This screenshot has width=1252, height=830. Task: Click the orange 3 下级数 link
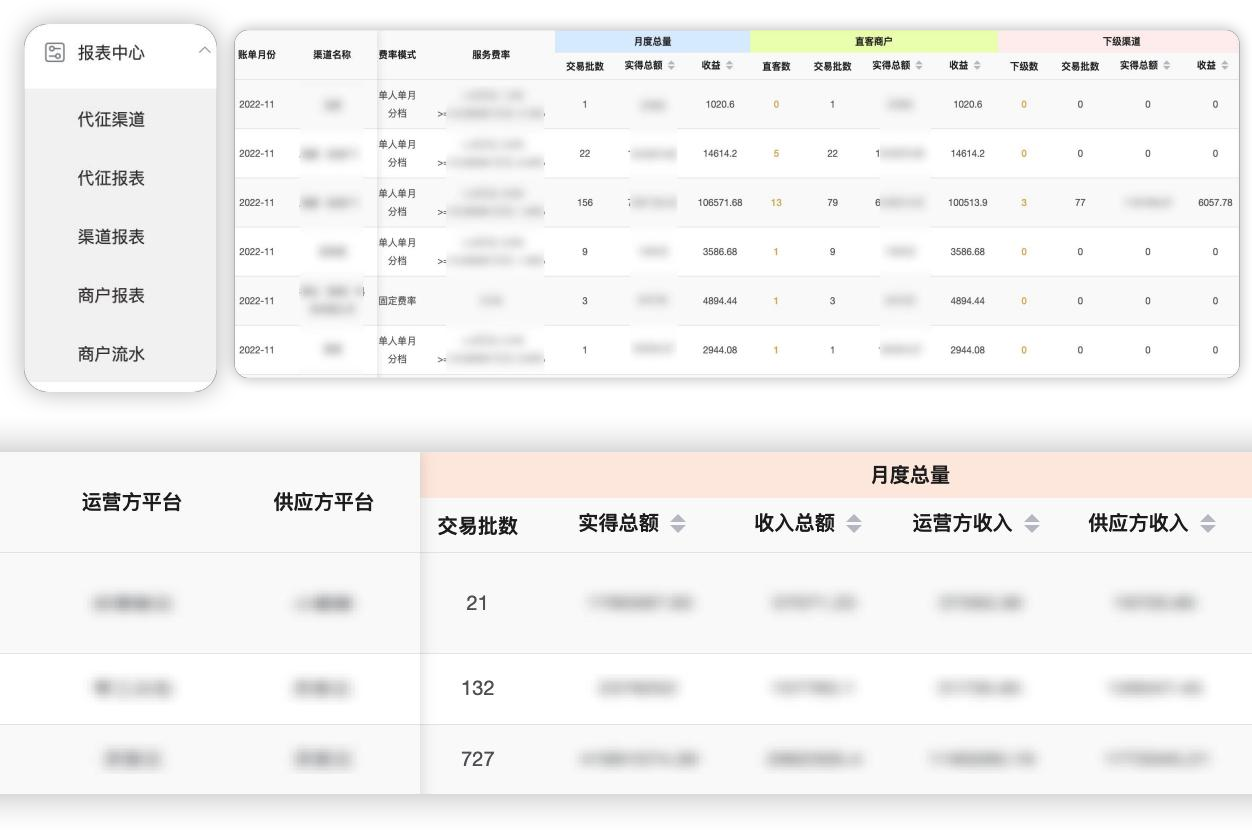click(x=1023, y=203)
